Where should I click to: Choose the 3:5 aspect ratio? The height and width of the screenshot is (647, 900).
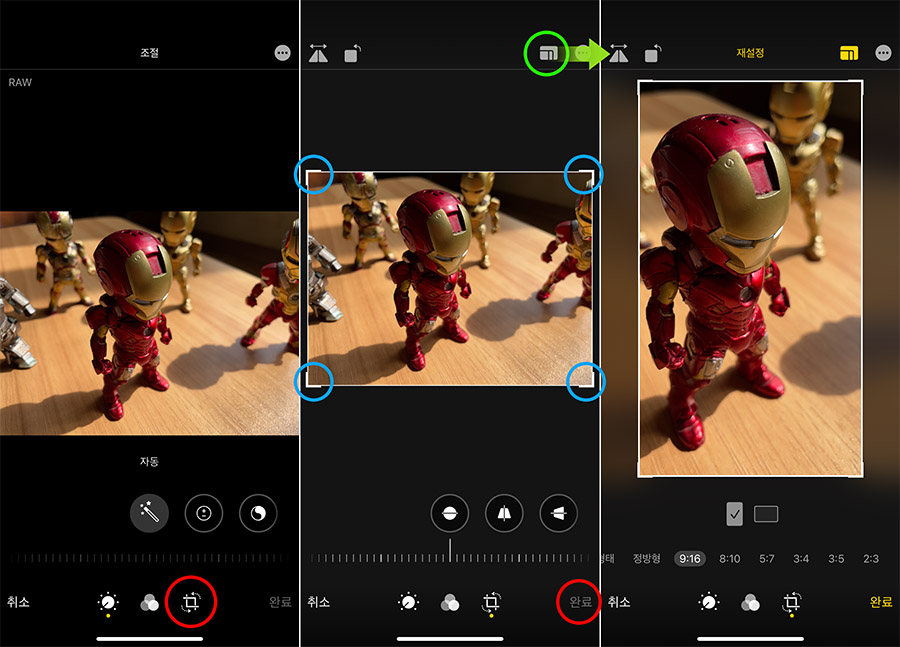coord(836,559)
